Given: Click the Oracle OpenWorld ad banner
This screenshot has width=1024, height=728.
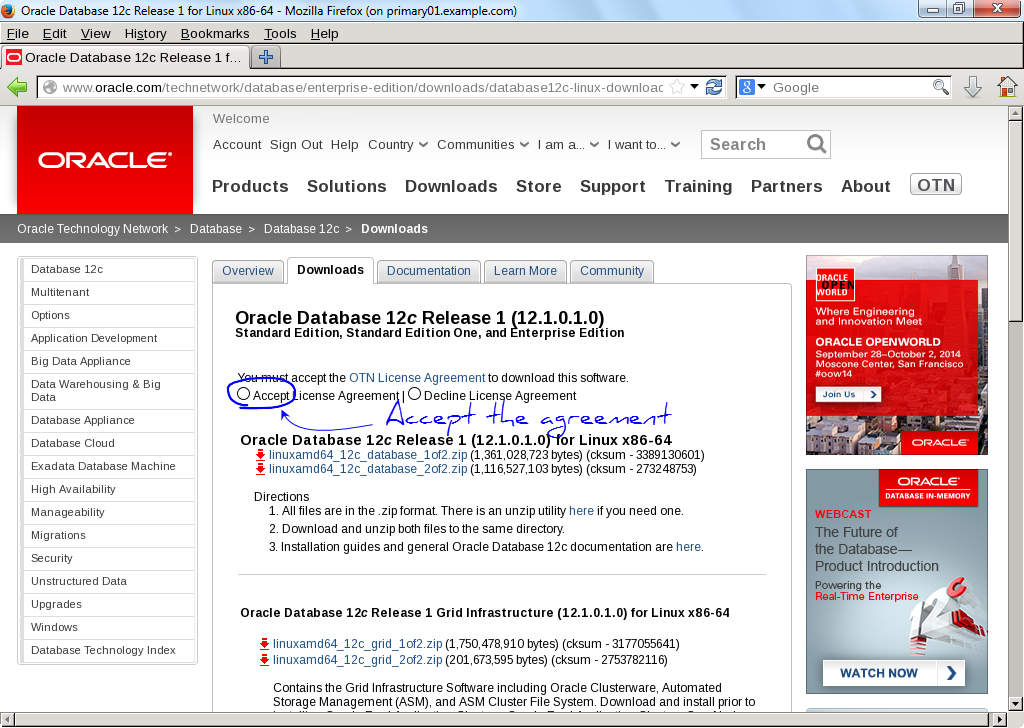Looking at the screenshot, I should [x=897, y=355].
